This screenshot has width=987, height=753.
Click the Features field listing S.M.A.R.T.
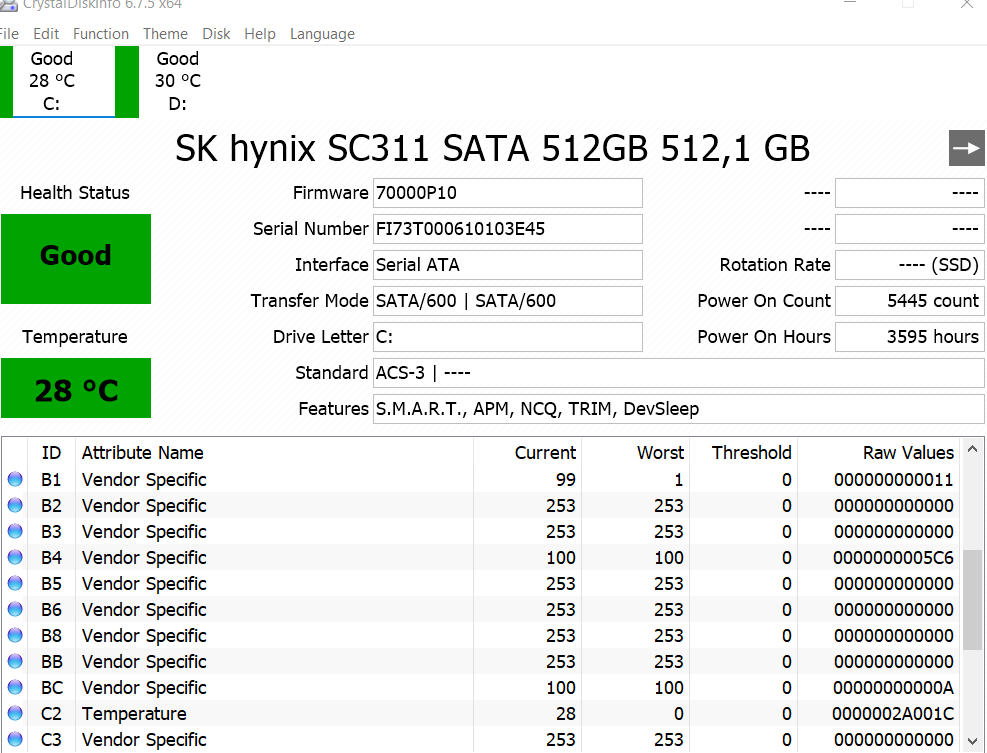679,409
